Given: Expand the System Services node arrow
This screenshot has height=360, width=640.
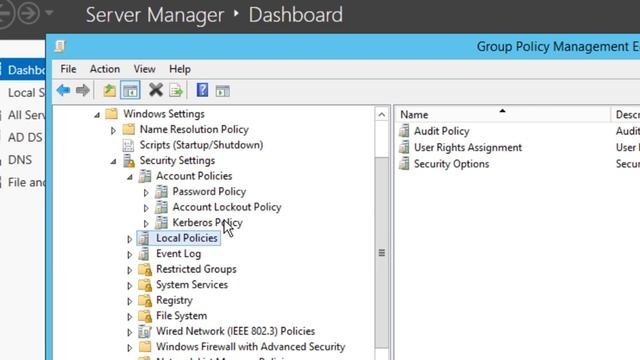Looking at the screenshot, I should click(129, 285).
